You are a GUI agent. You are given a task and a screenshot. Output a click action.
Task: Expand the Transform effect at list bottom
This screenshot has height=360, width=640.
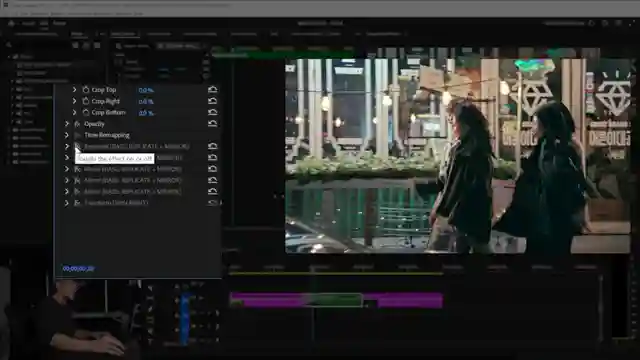click(x=67, y=202)
